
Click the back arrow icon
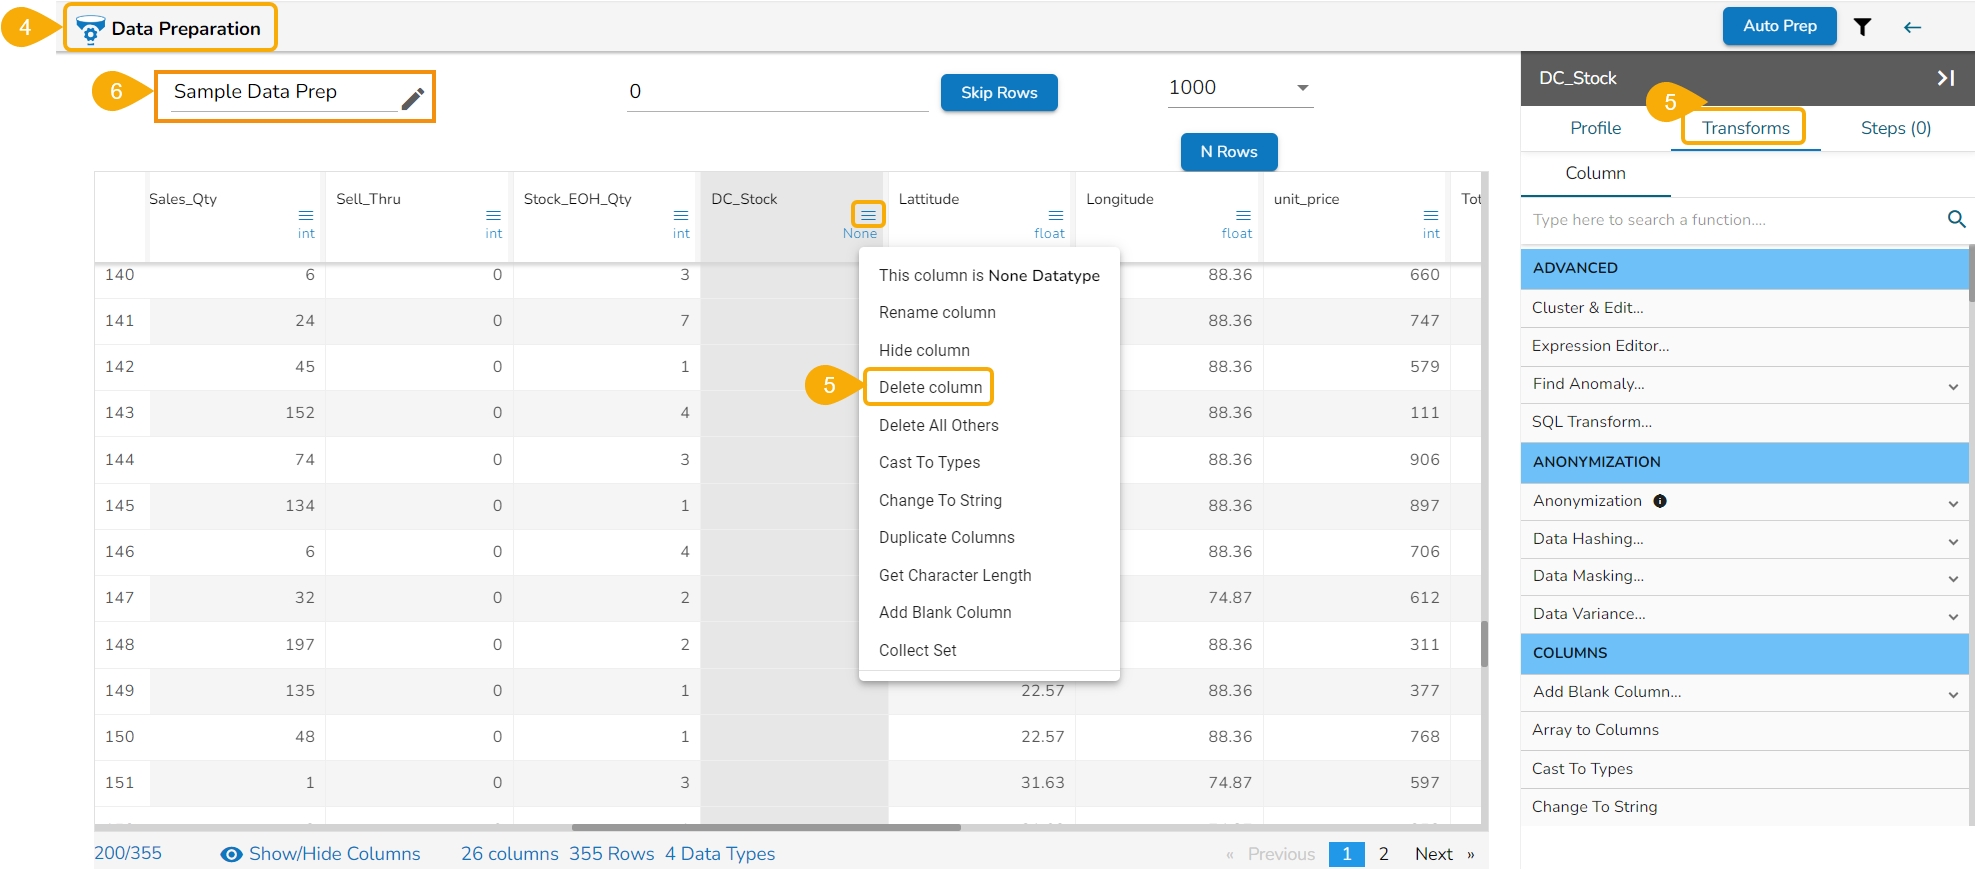(x=1912, y=27)
